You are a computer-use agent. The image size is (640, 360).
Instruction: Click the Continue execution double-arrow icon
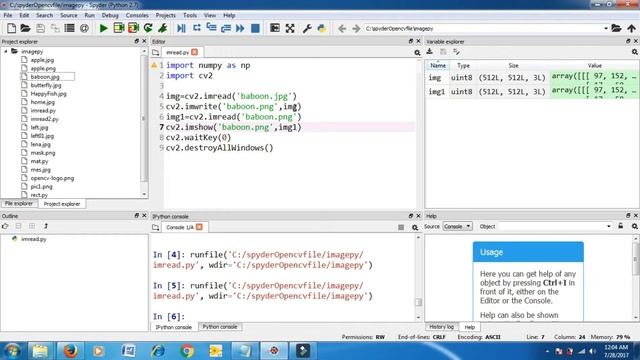(x=240, y=28)
